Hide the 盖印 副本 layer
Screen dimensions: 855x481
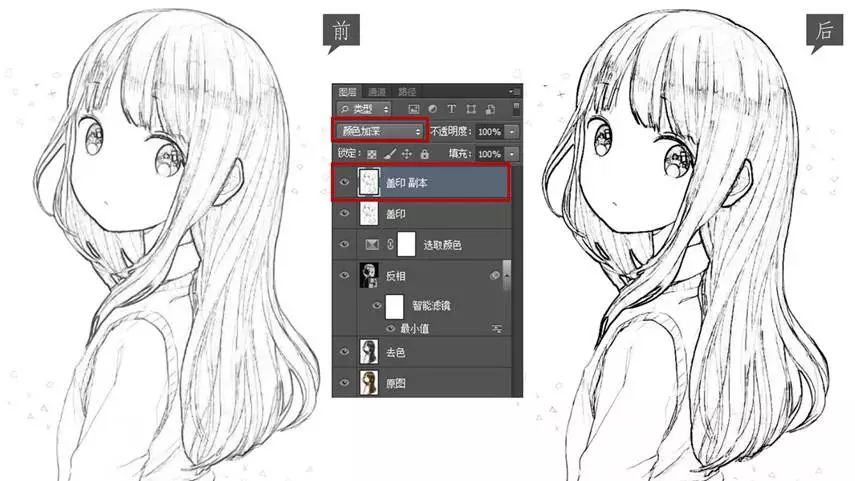pyautogui.click(x=345, y=183)
